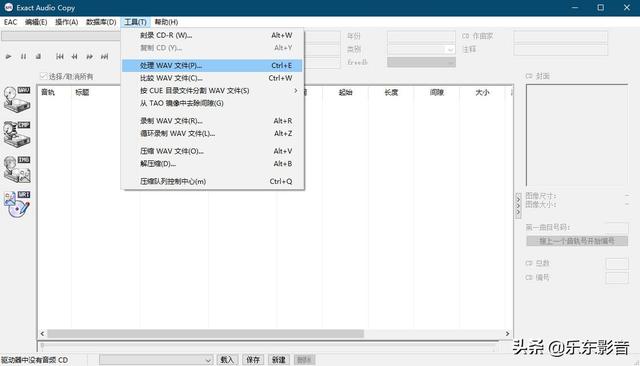
Task: Click the horizontal scrollbar right arrow
Action: (x=507, y=334)
